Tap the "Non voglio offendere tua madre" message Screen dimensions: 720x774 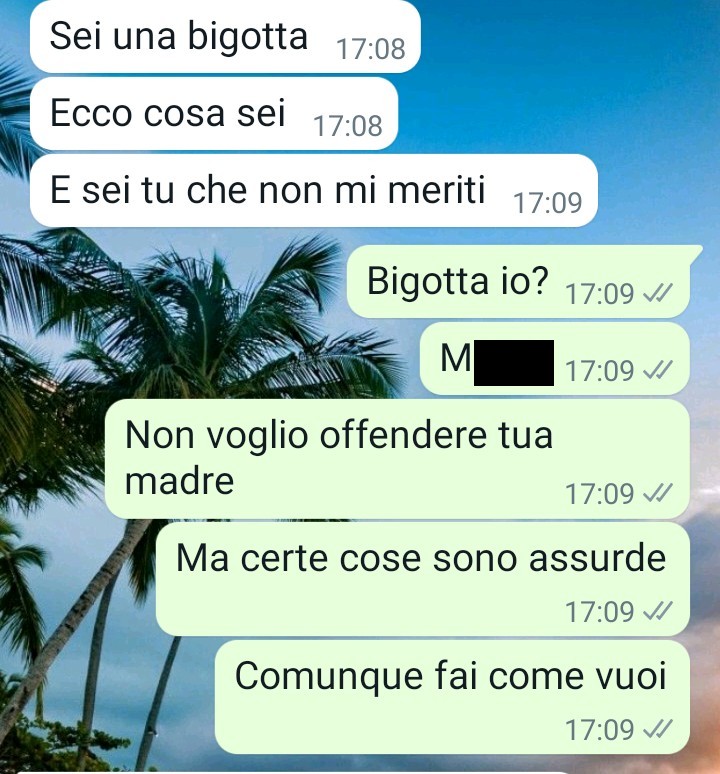click(397, 459)
